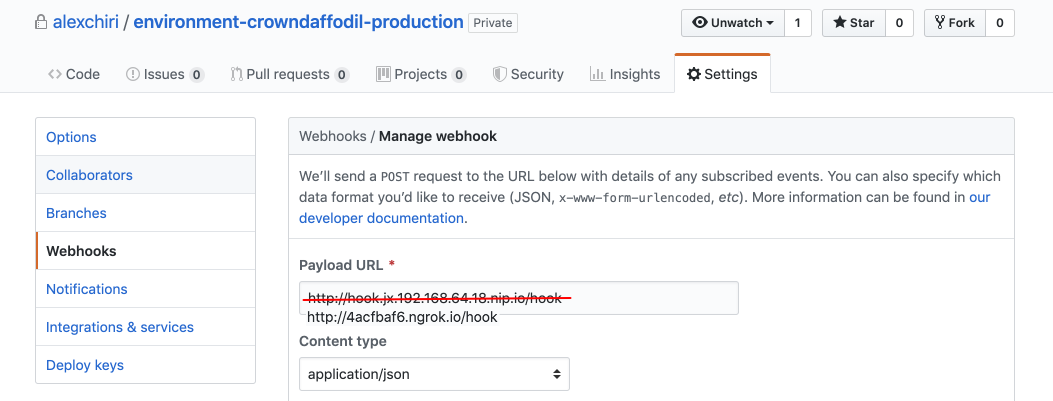
Task: Open Collaborators in the settings sidebar
Action: click(x=145, y=175)
